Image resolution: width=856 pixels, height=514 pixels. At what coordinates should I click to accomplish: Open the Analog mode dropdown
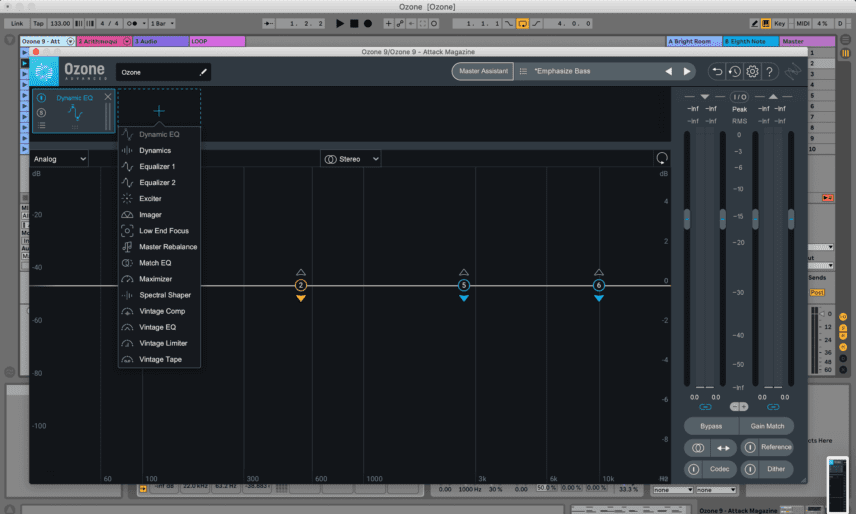tap(60, 159)
